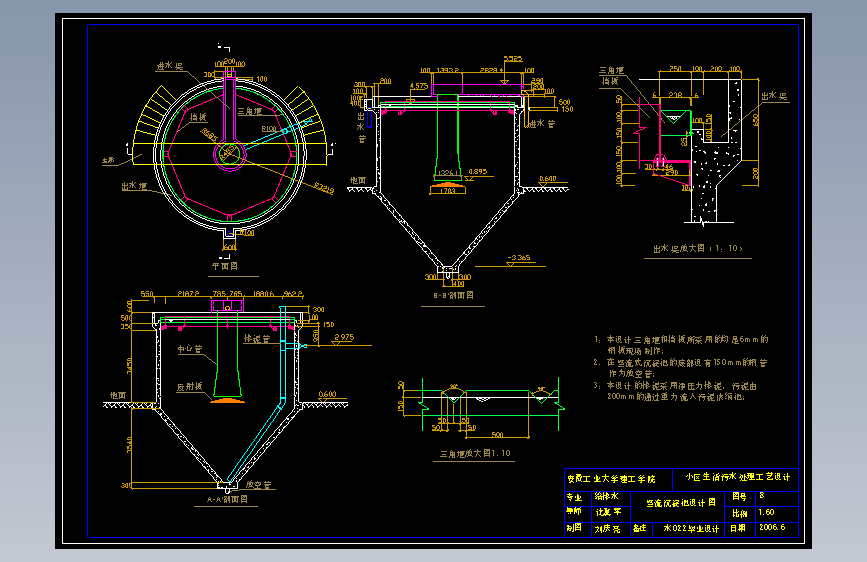Select the 2006.6 date value
The image size is (867, 562).
pyautogui.click(x=772, y=527)
